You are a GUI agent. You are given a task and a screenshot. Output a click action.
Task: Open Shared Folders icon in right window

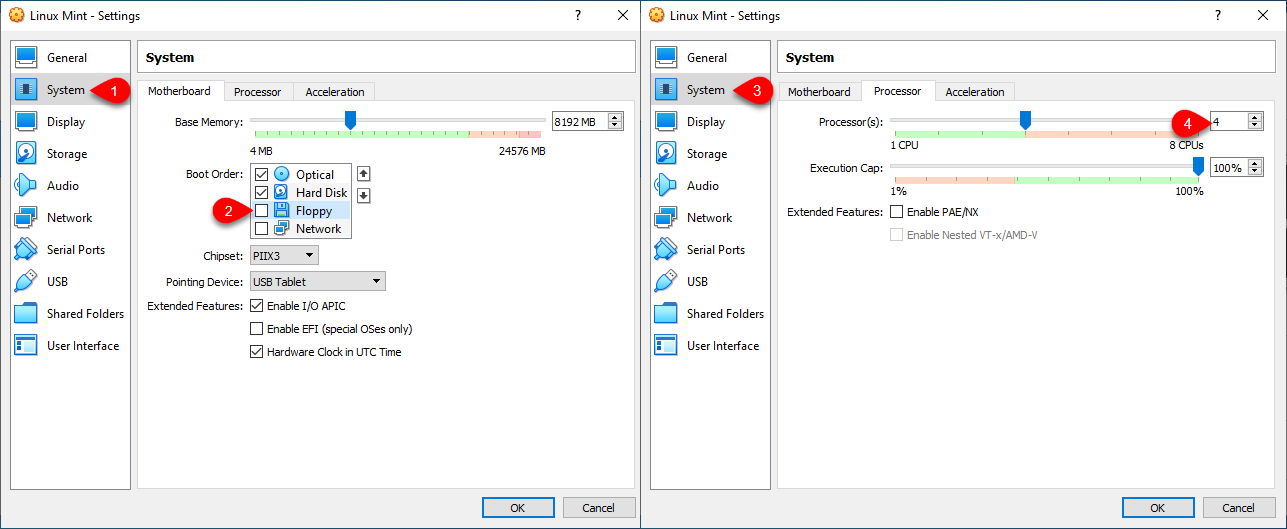pyautogui.click(x=667, y=314)
